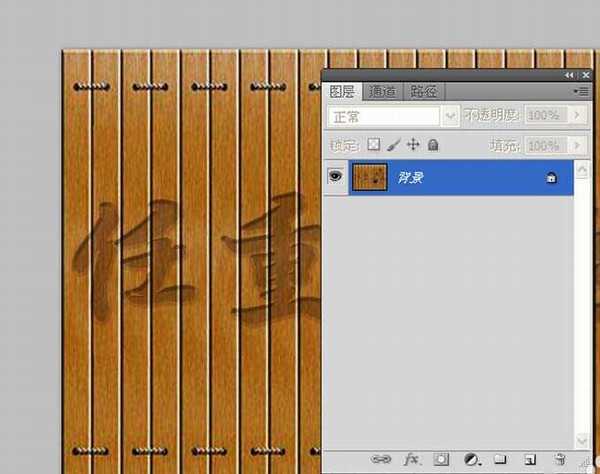Switch to the 路径 tab
Viewport: 600px width, 474px height.
coord(423,91)
